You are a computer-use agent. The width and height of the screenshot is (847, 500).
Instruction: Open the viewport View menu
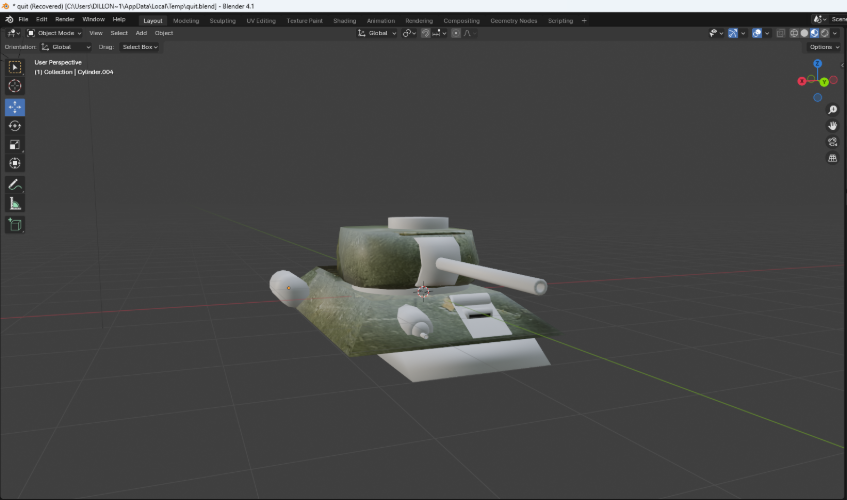[x=96, y=33]
